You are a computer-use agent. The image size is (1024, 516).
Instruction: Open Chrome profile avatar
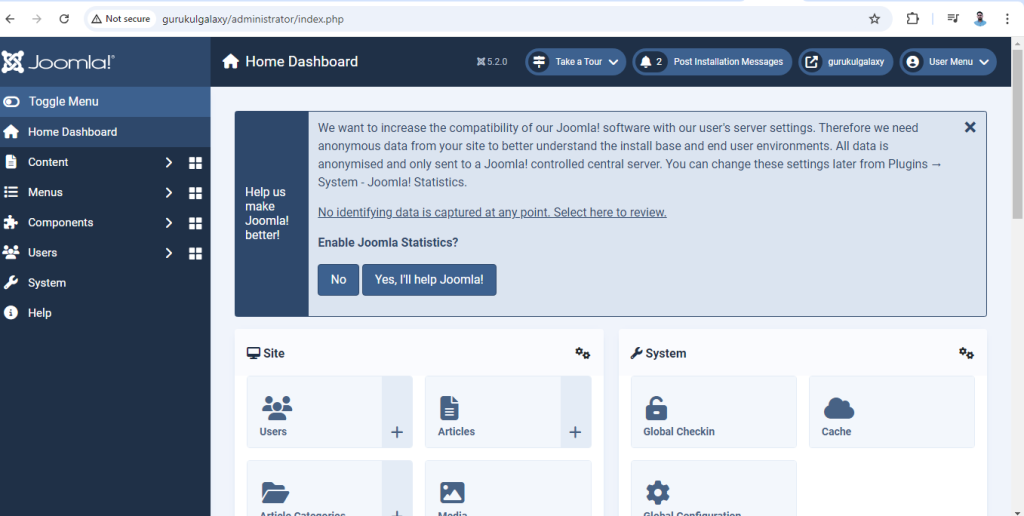click(x=980, y=19)
